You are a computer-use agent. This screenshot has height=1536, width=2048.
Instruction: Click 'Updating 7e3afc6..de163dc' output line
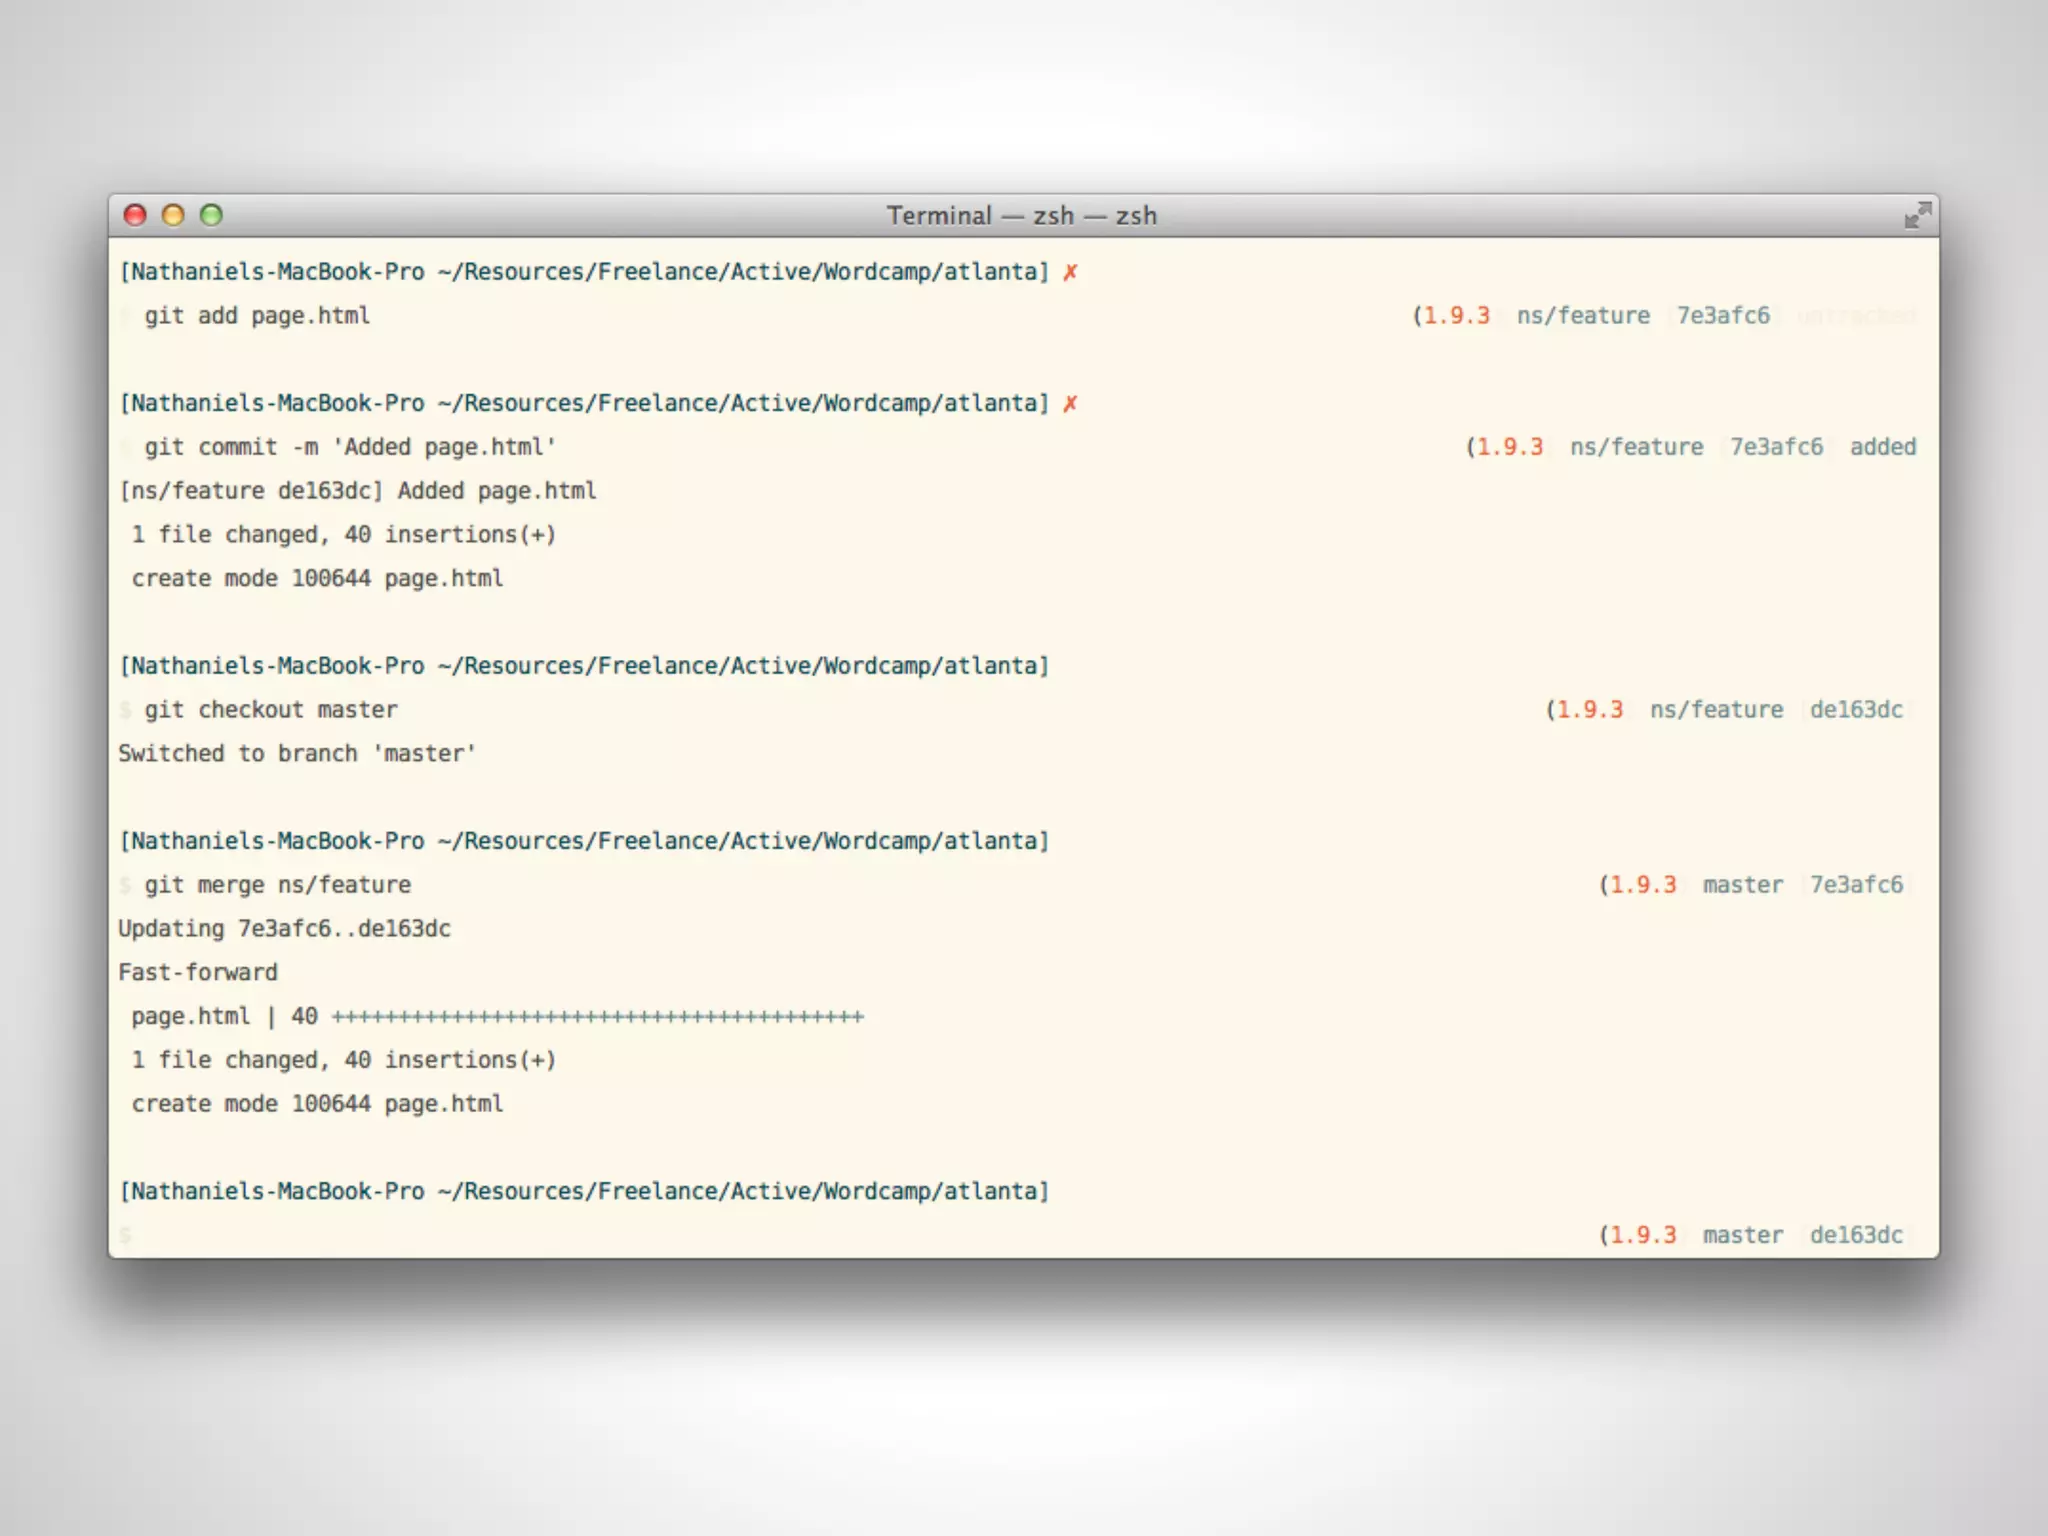(284, 929)
